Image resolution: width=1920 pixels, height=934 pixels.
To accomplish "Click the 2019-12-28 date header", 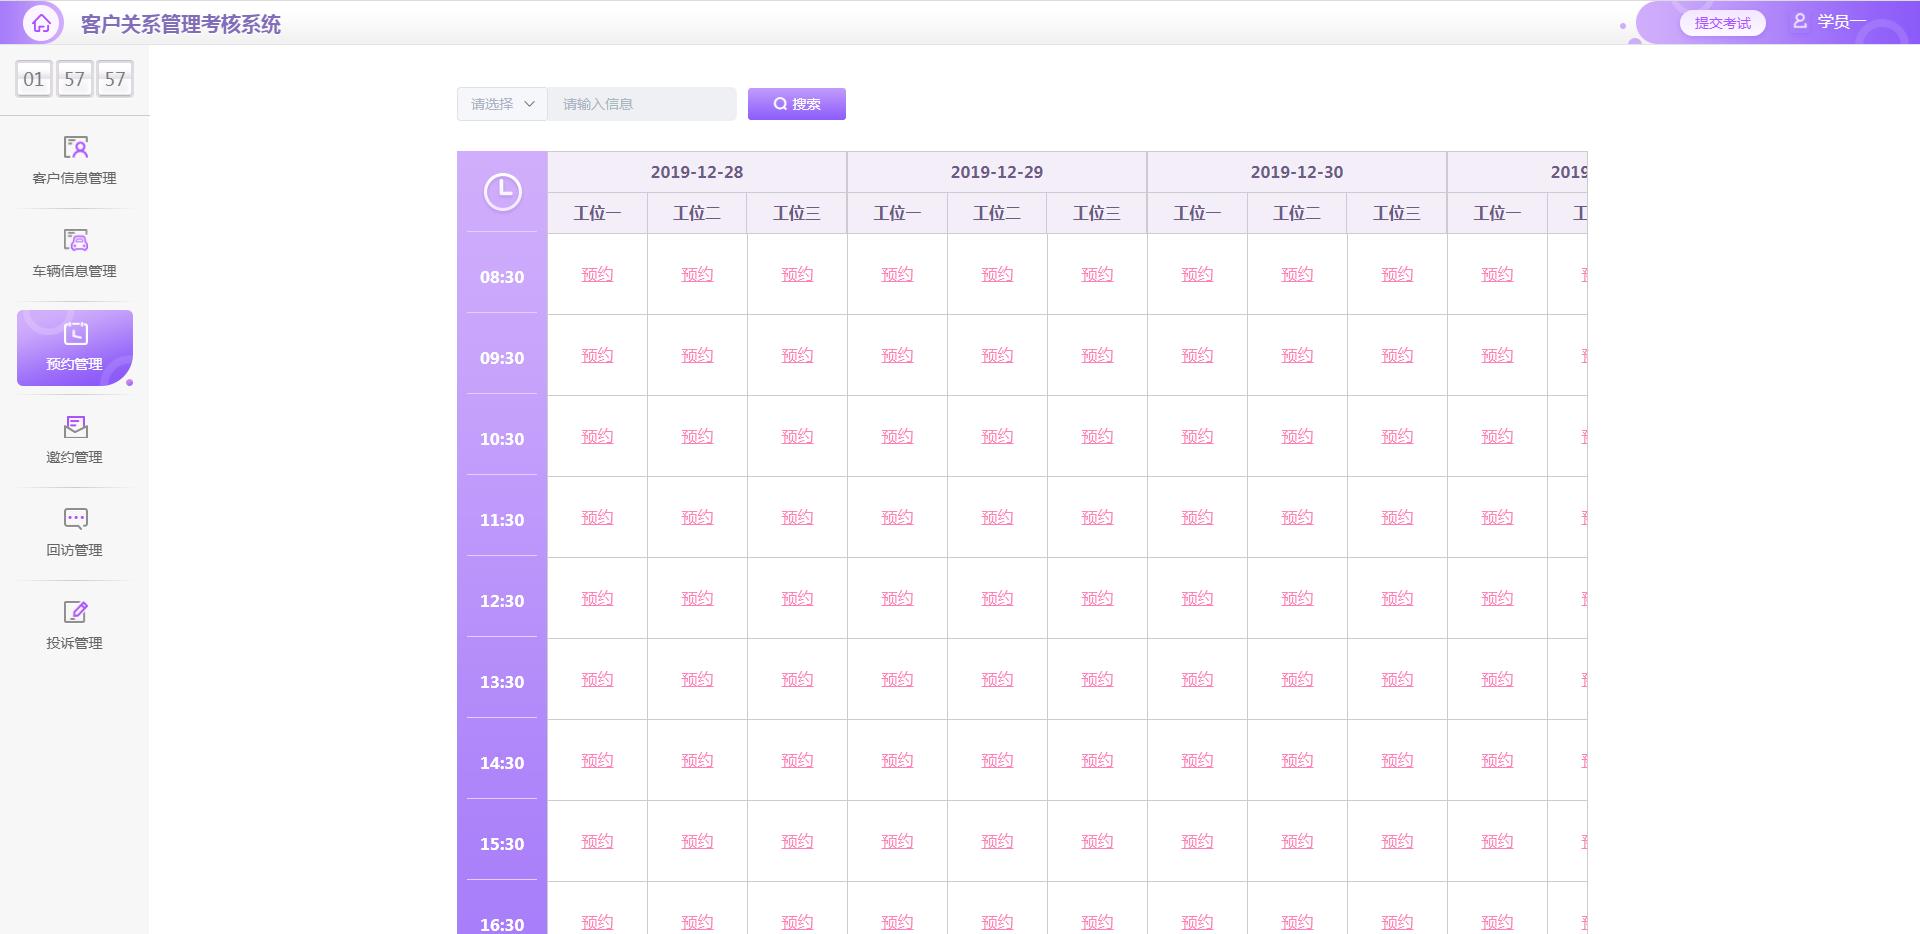I will click(x=697, y=172).
